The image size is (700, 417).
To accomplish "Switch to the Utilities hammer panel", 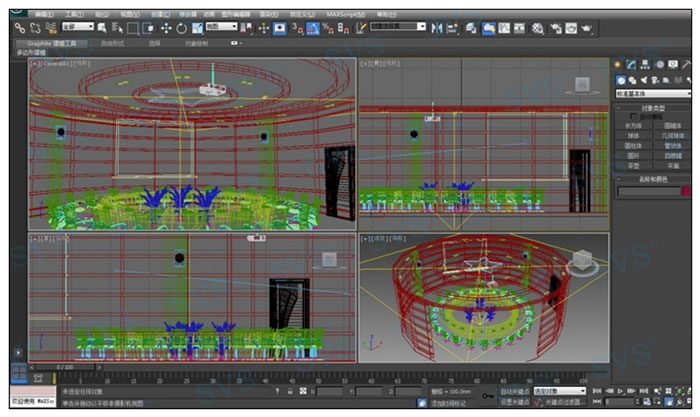I will click(x=686, y=64).
